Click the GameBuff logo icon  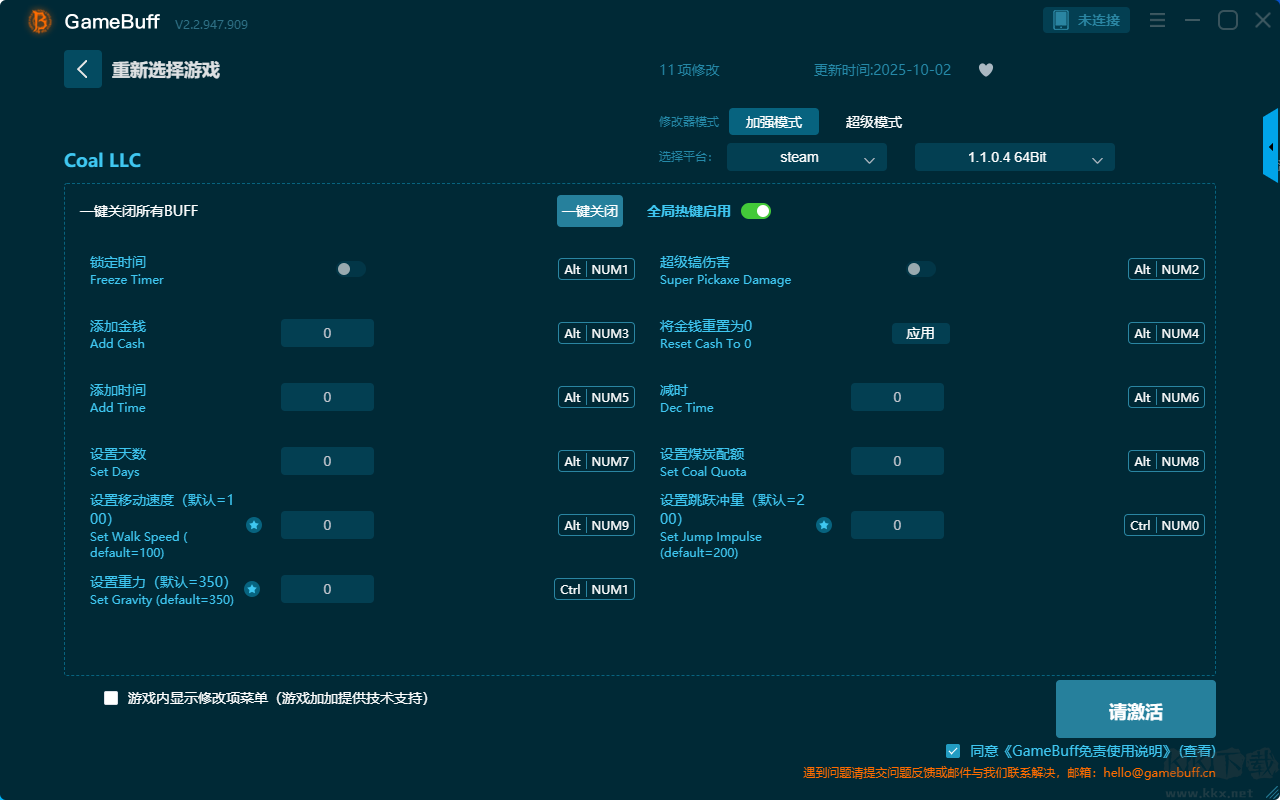[x=40, y=21]
